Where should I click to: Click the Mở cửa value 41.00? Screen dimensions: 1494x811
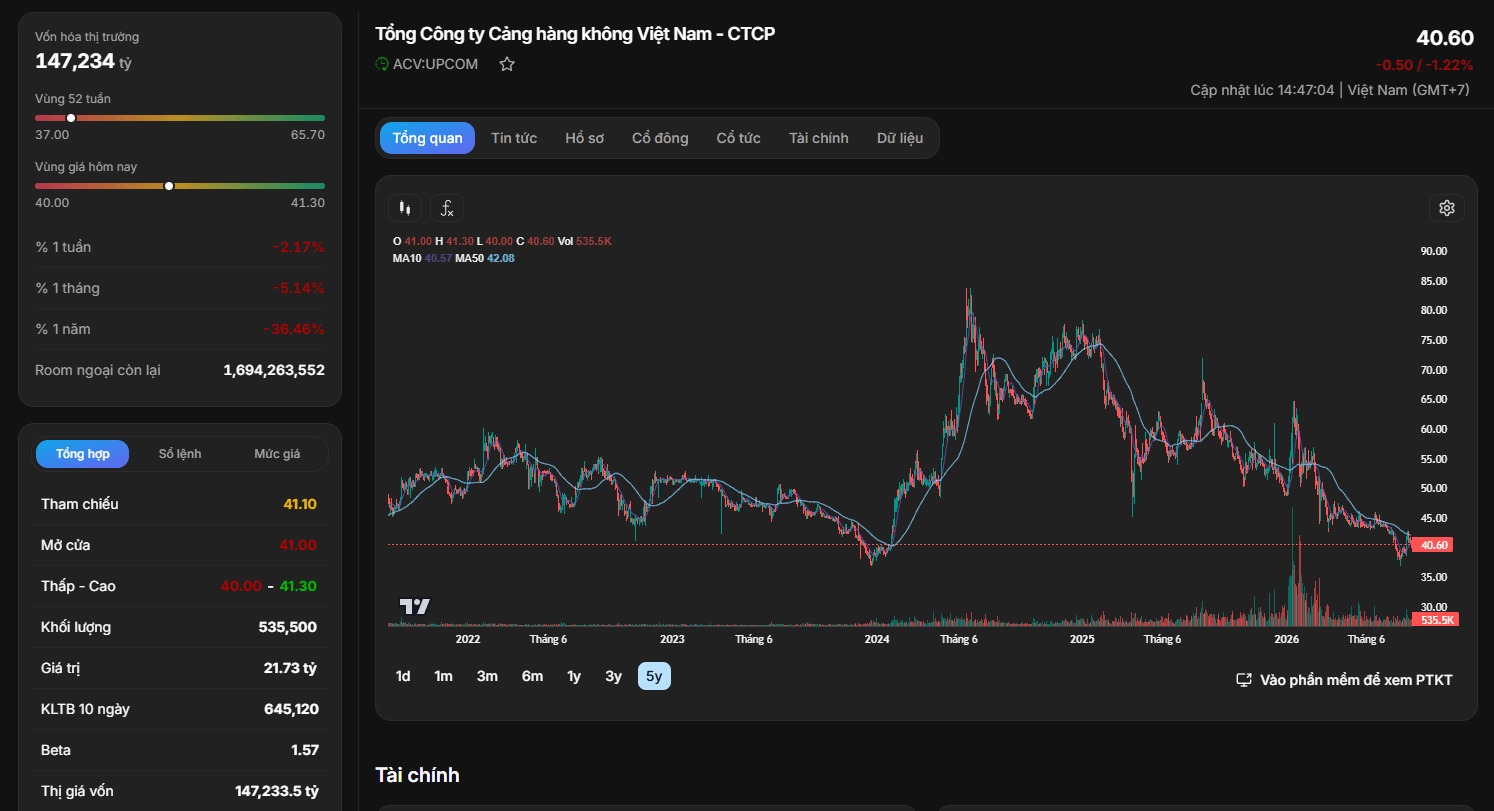coord(300,545)
